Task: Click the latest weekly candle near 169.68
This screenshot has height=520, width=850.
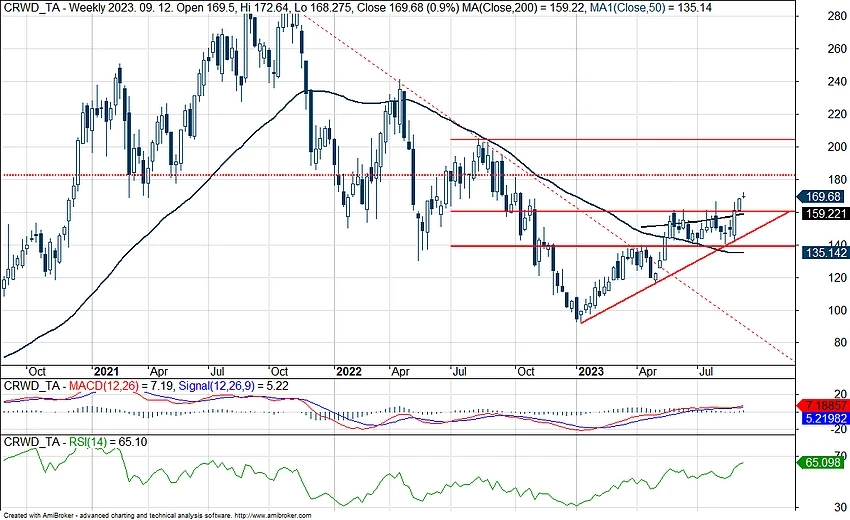Action: coord(744,195)
